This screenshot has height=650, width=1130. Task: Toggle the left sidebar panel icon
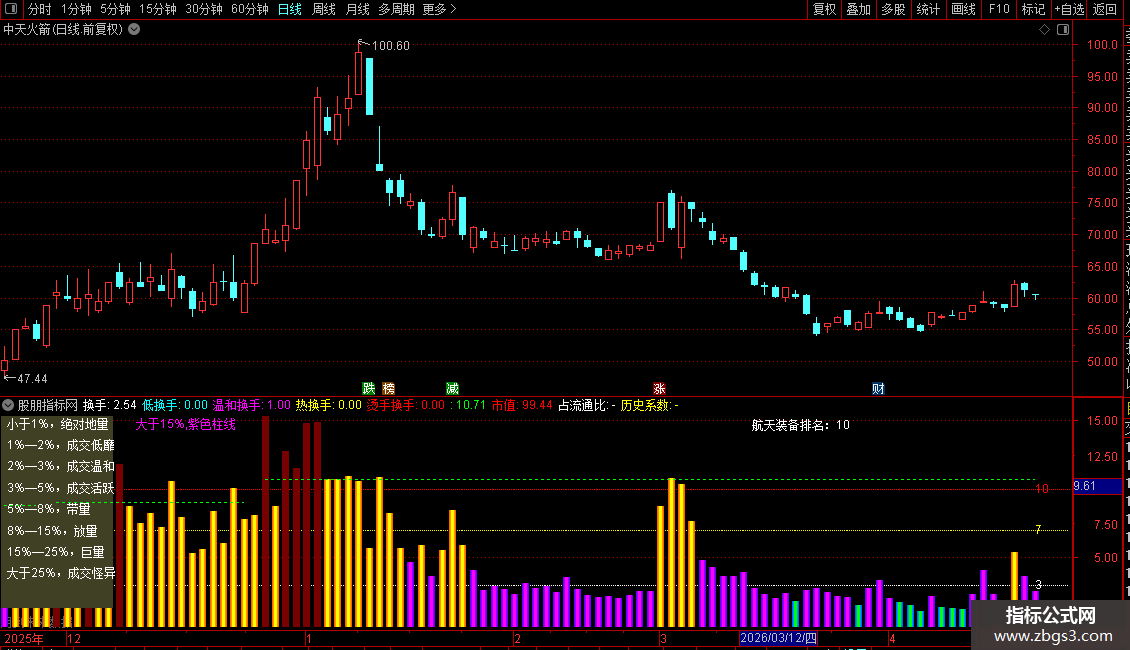[x=11, y=9]
